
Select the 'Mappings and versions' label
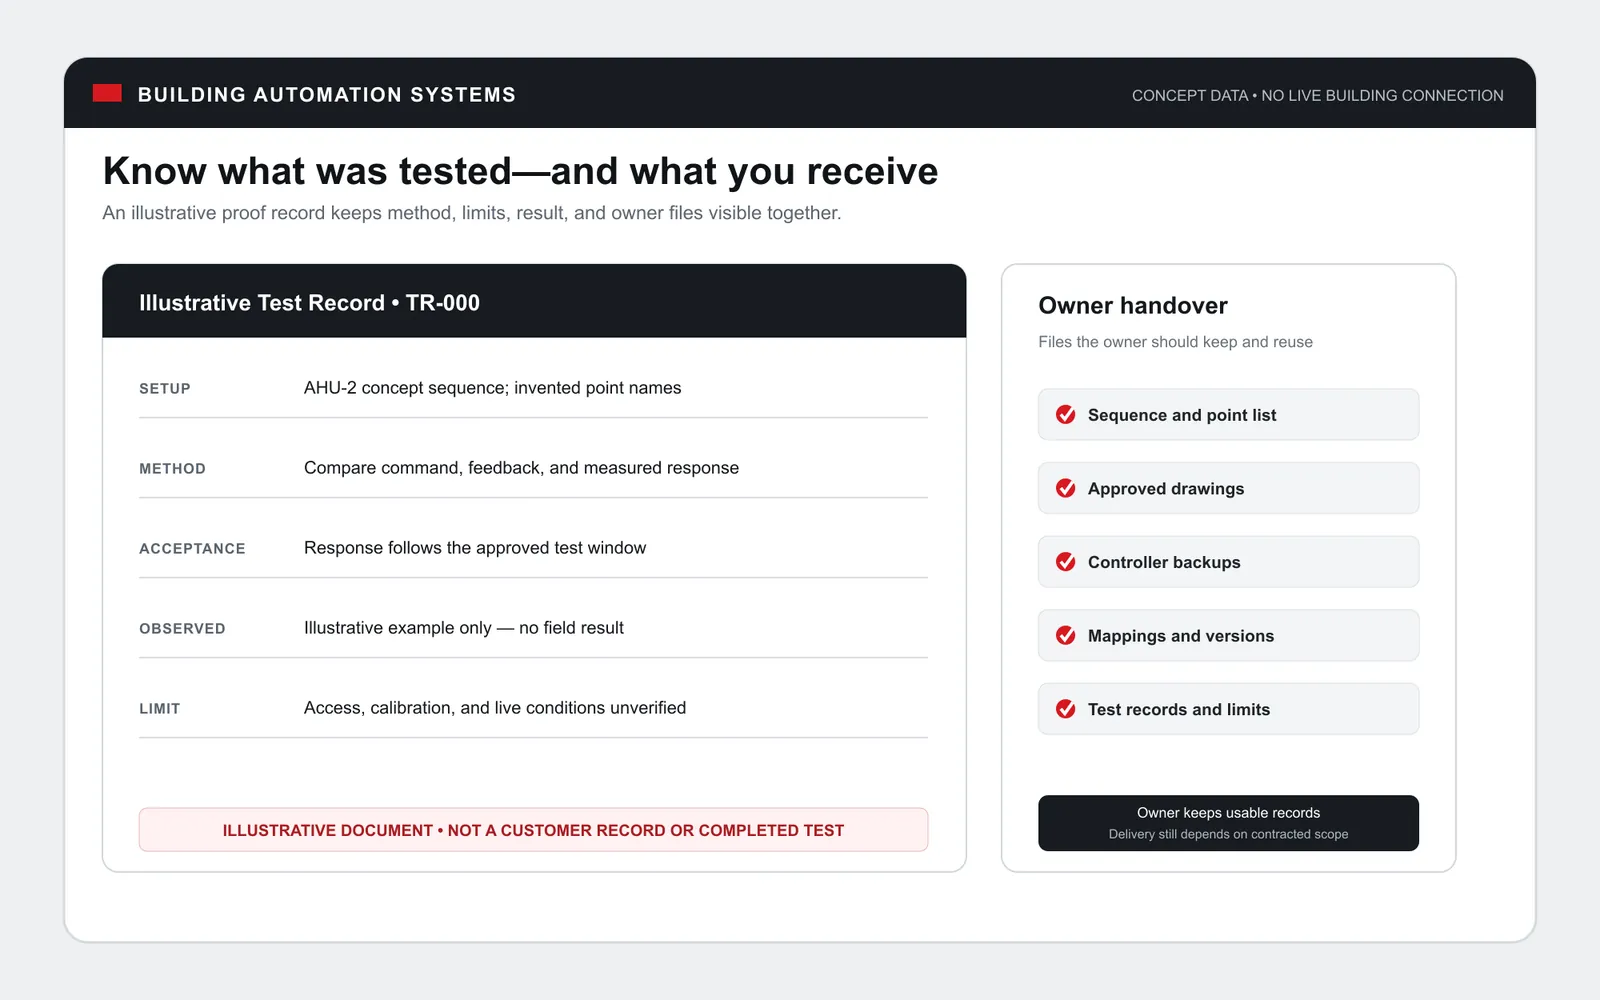(x=1181, y=636)
